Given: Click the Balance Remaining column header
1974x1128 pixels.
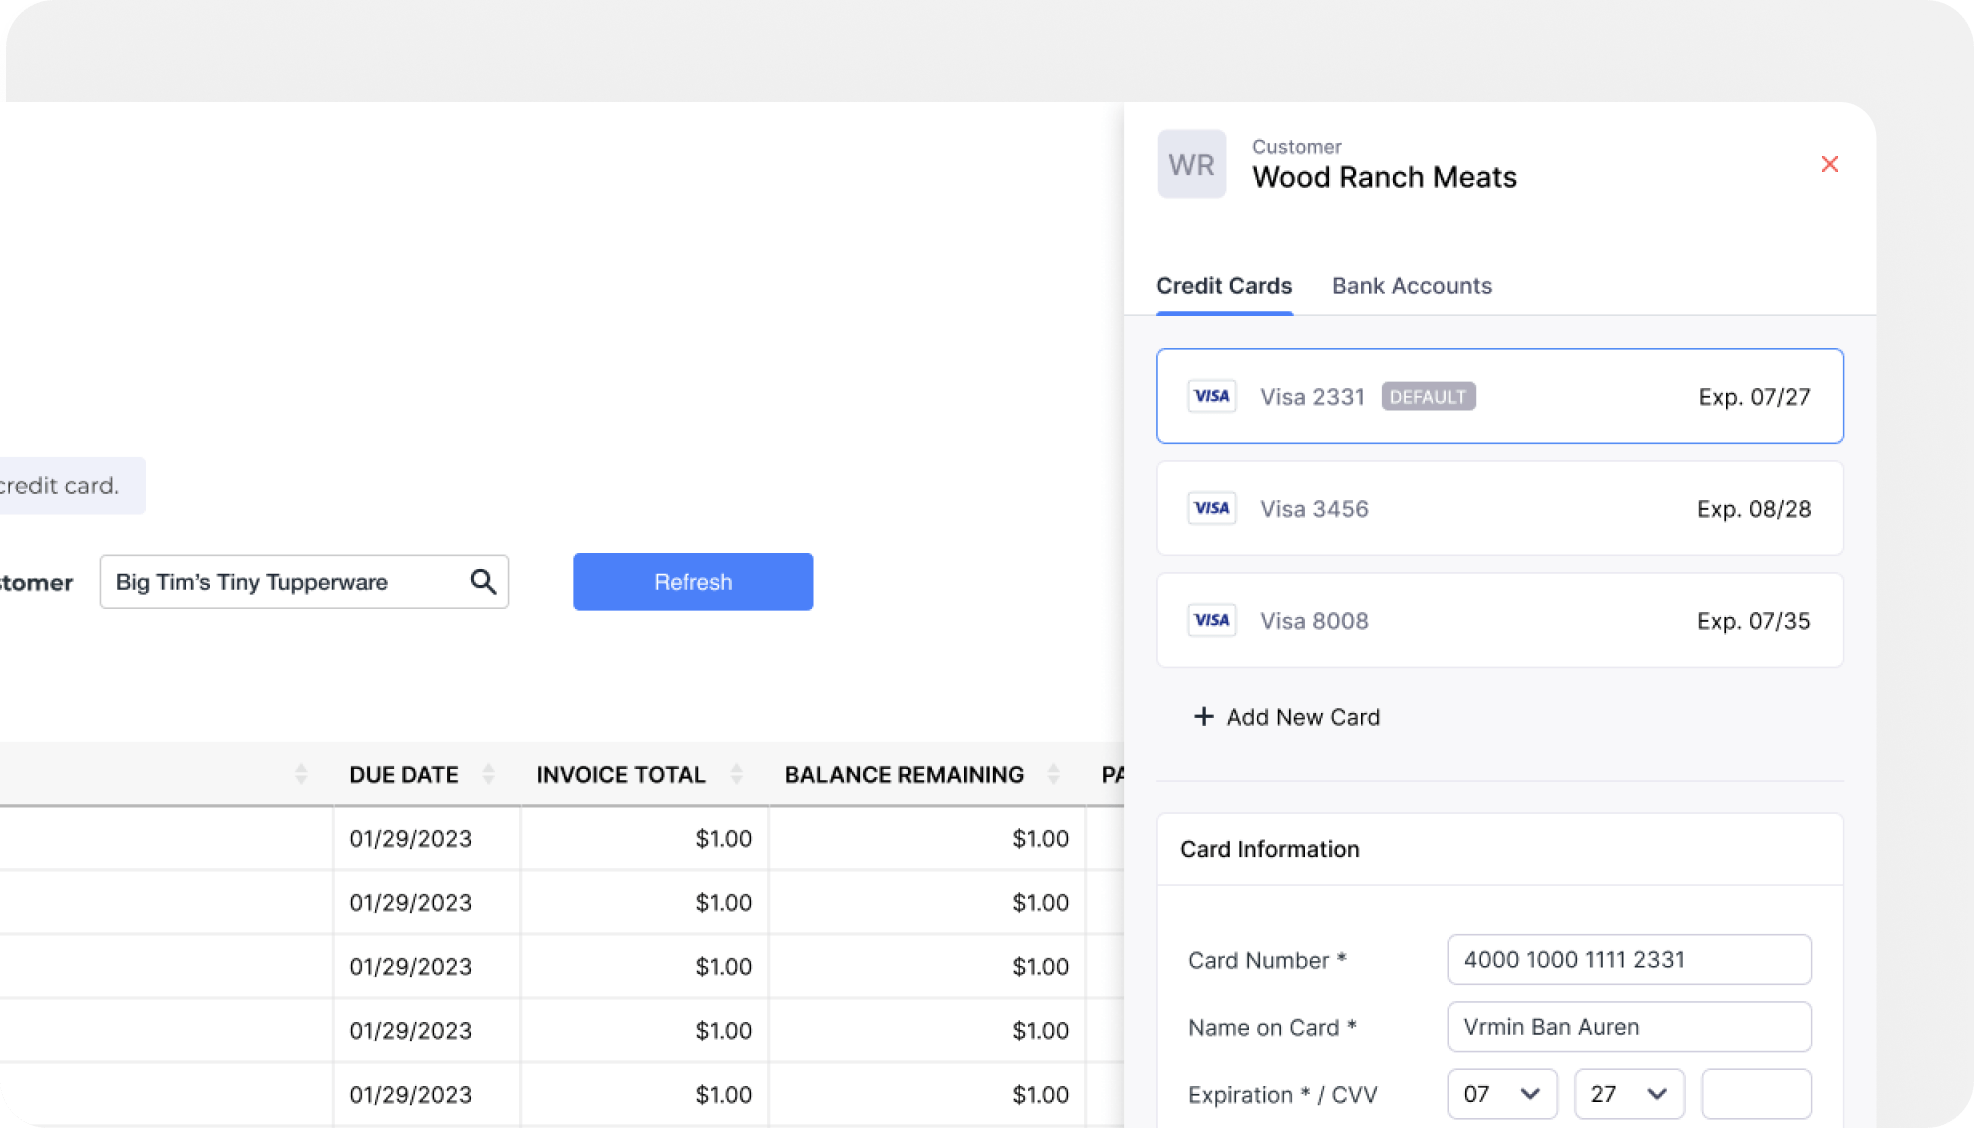Looking at the screenshot, I should pyautogui.click(x=904, y=775).
